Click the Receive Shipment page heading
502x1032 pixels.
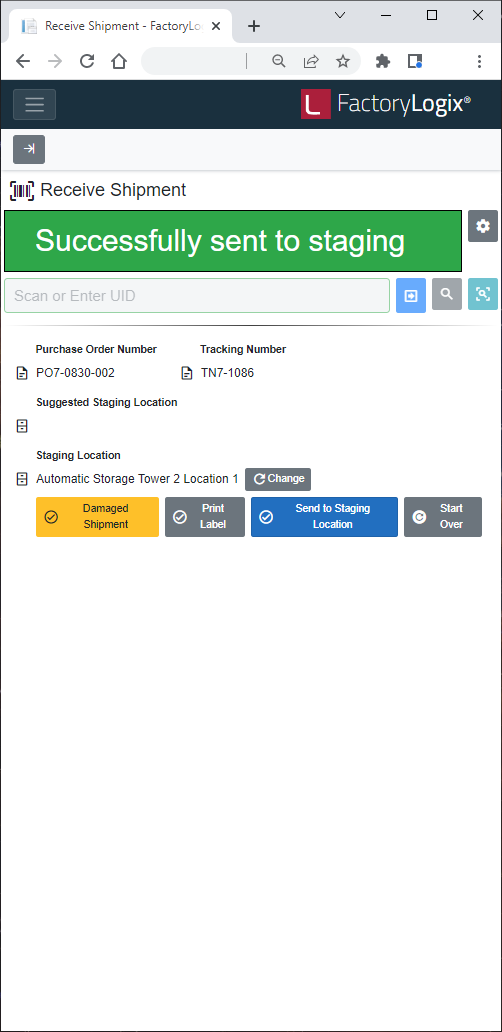(x=113, y=190)
